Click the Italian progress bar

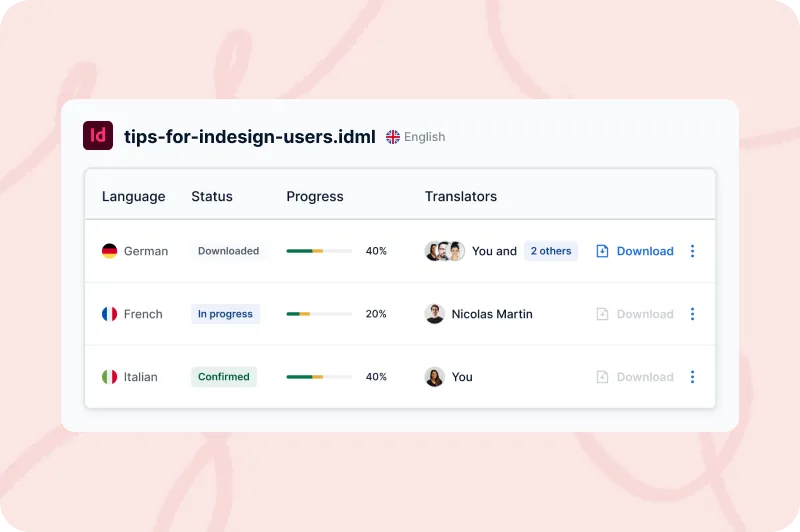[319, 377]
